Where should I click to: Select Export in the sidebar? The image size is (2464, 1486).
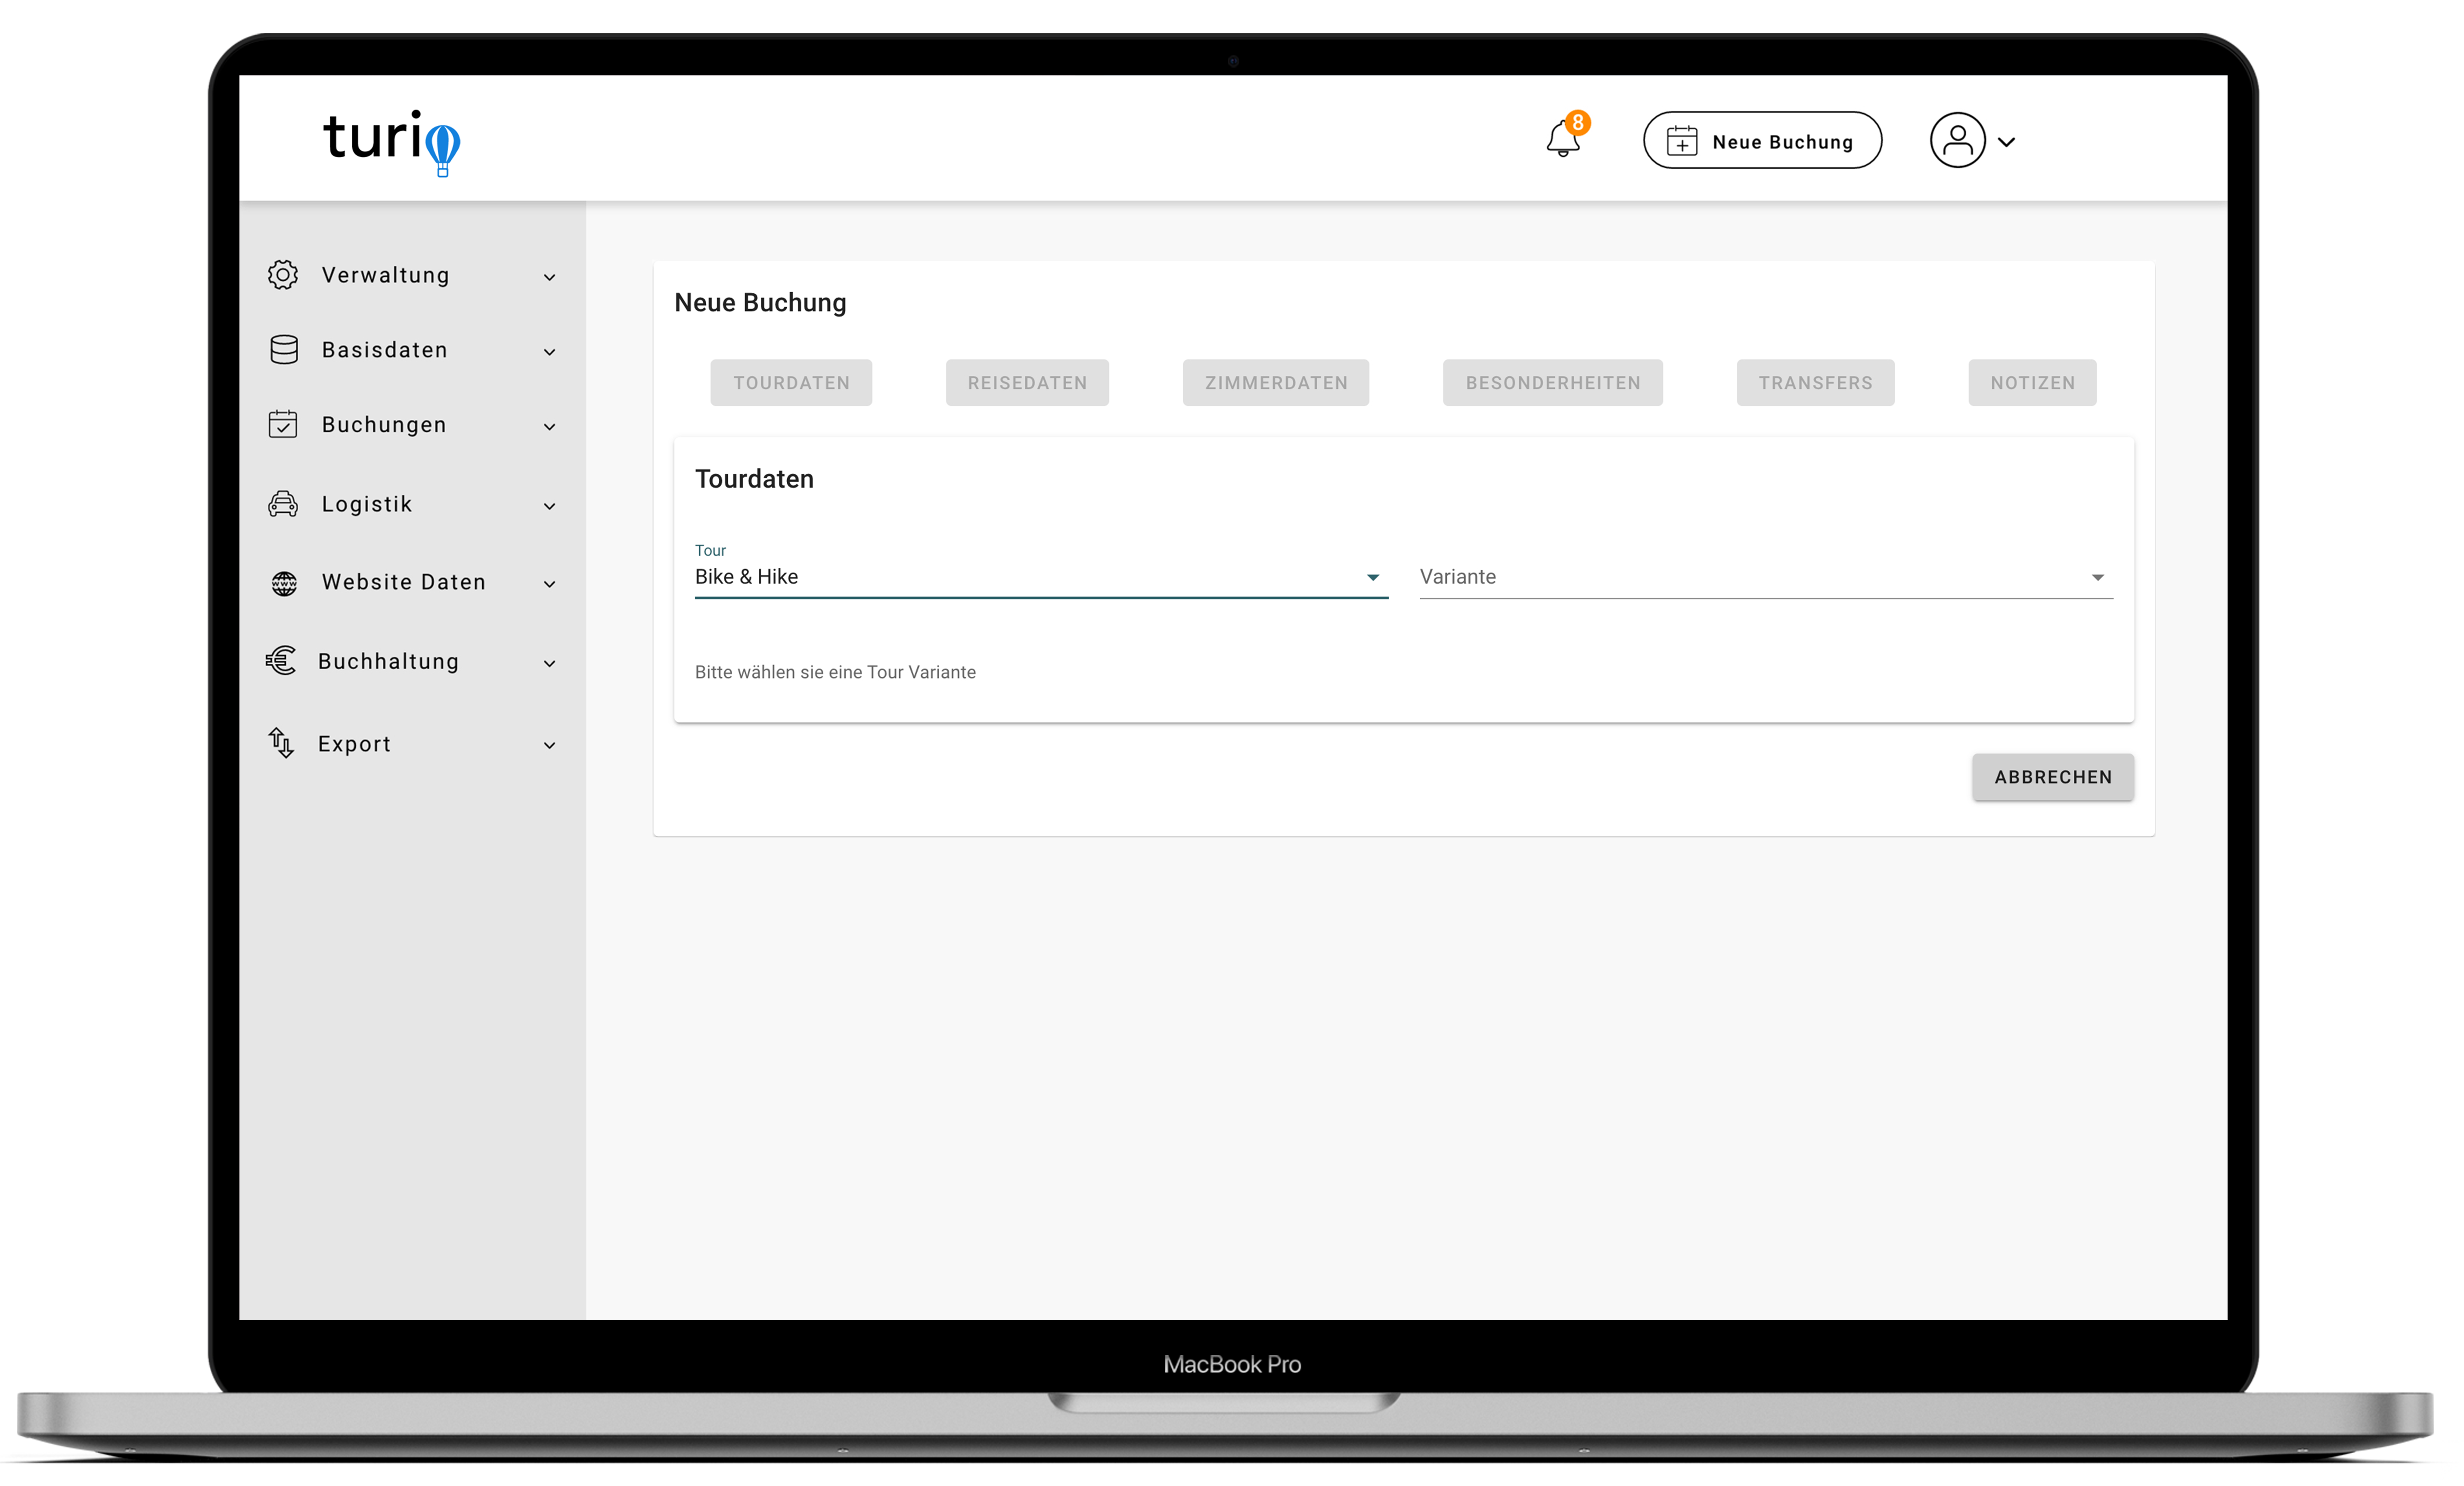[354, 744]
